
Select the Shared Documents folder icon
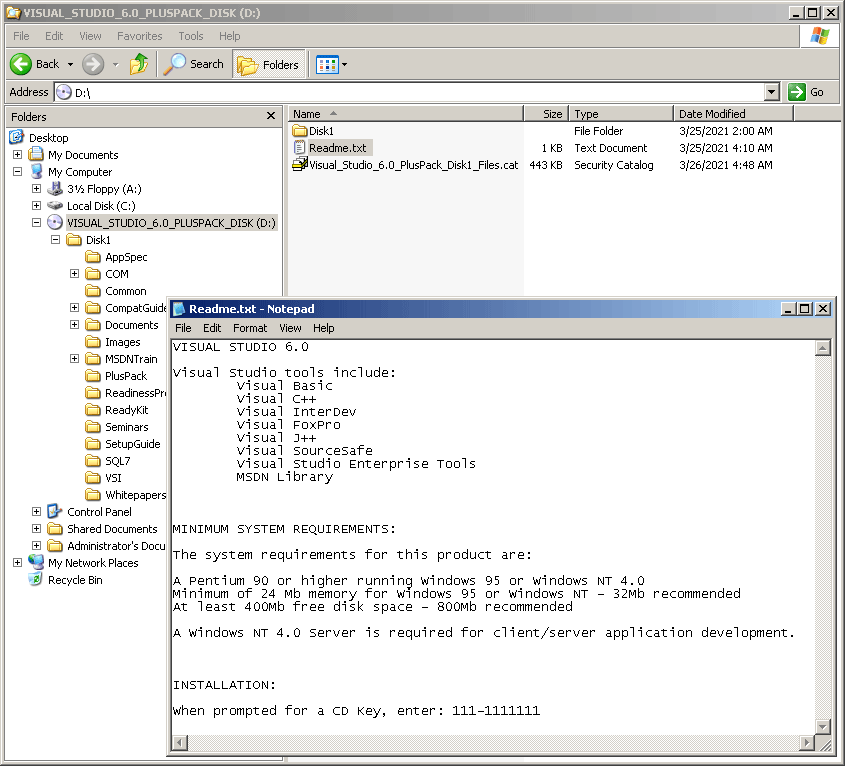point(55,529)
